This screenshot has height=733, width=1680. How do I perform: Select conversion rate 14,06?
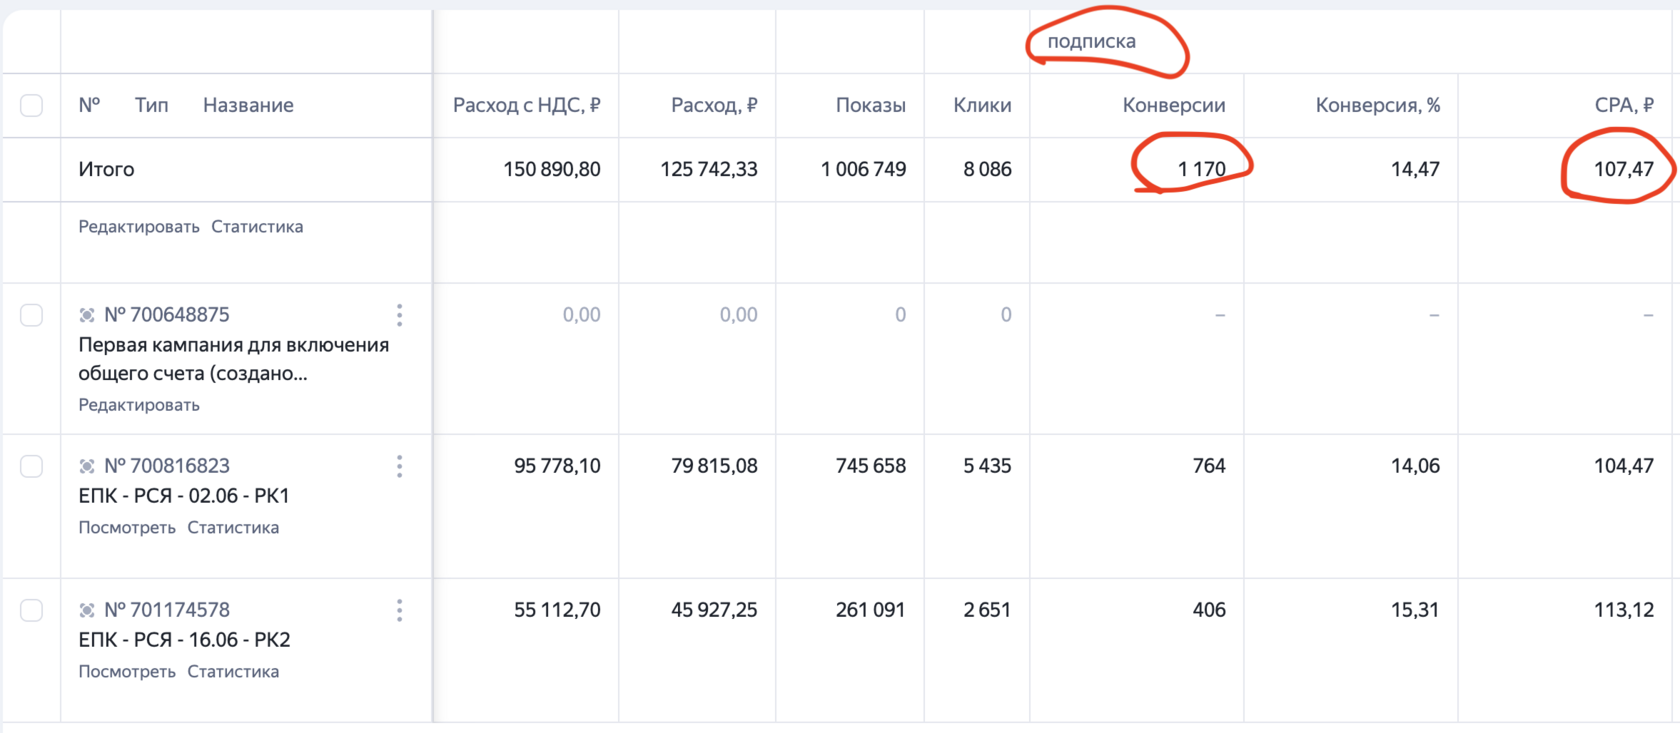(x=1415, y=466)
